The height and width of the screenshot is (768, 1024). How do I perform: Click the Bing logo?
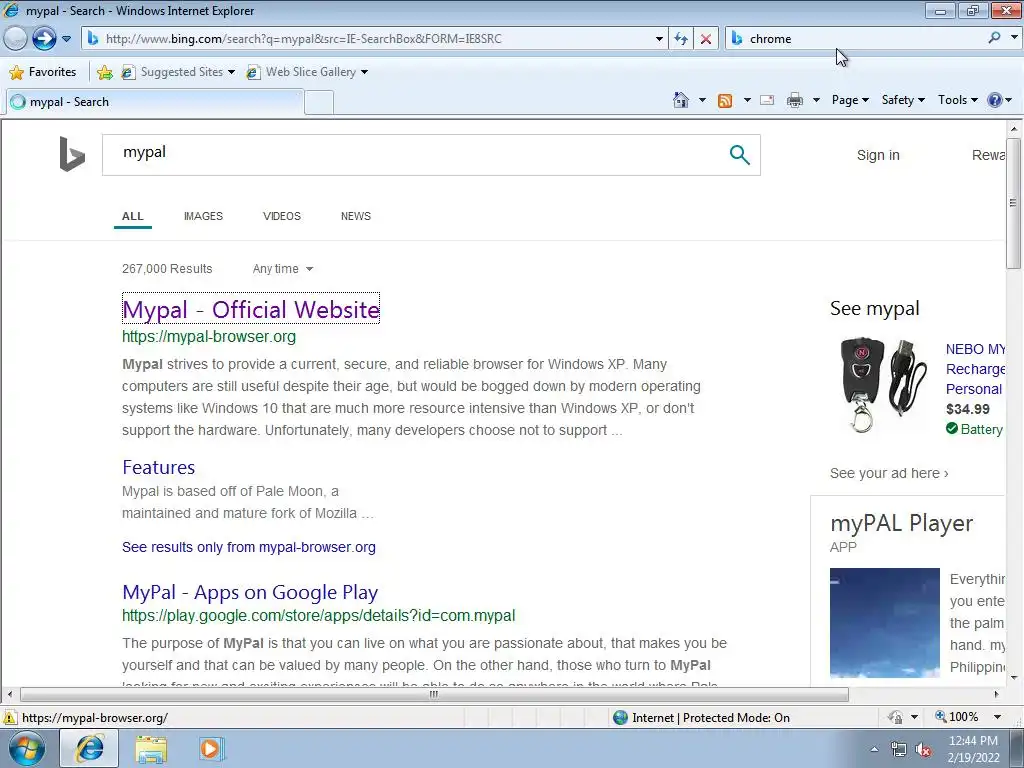point(72,154)
